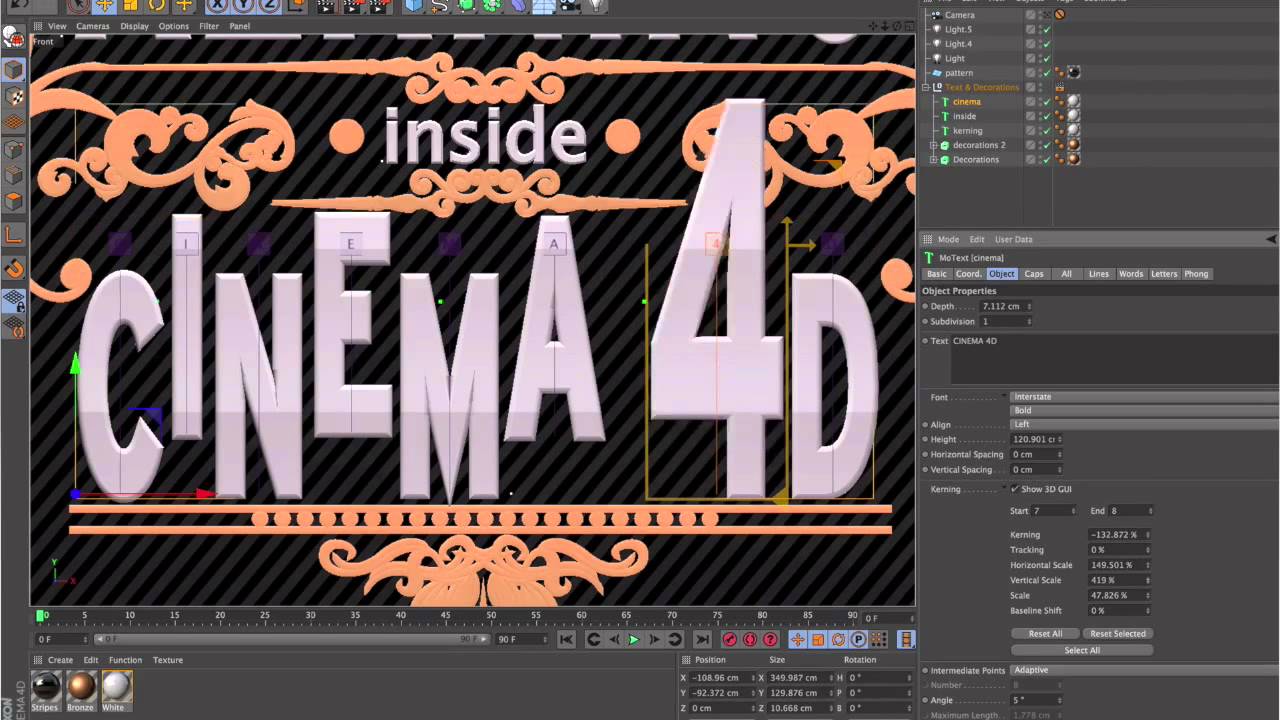The width and height of the screenshot is (1280, 720).
Task: Select the Texture mode checkered cube icon
Action: click(x=14, y=97)
